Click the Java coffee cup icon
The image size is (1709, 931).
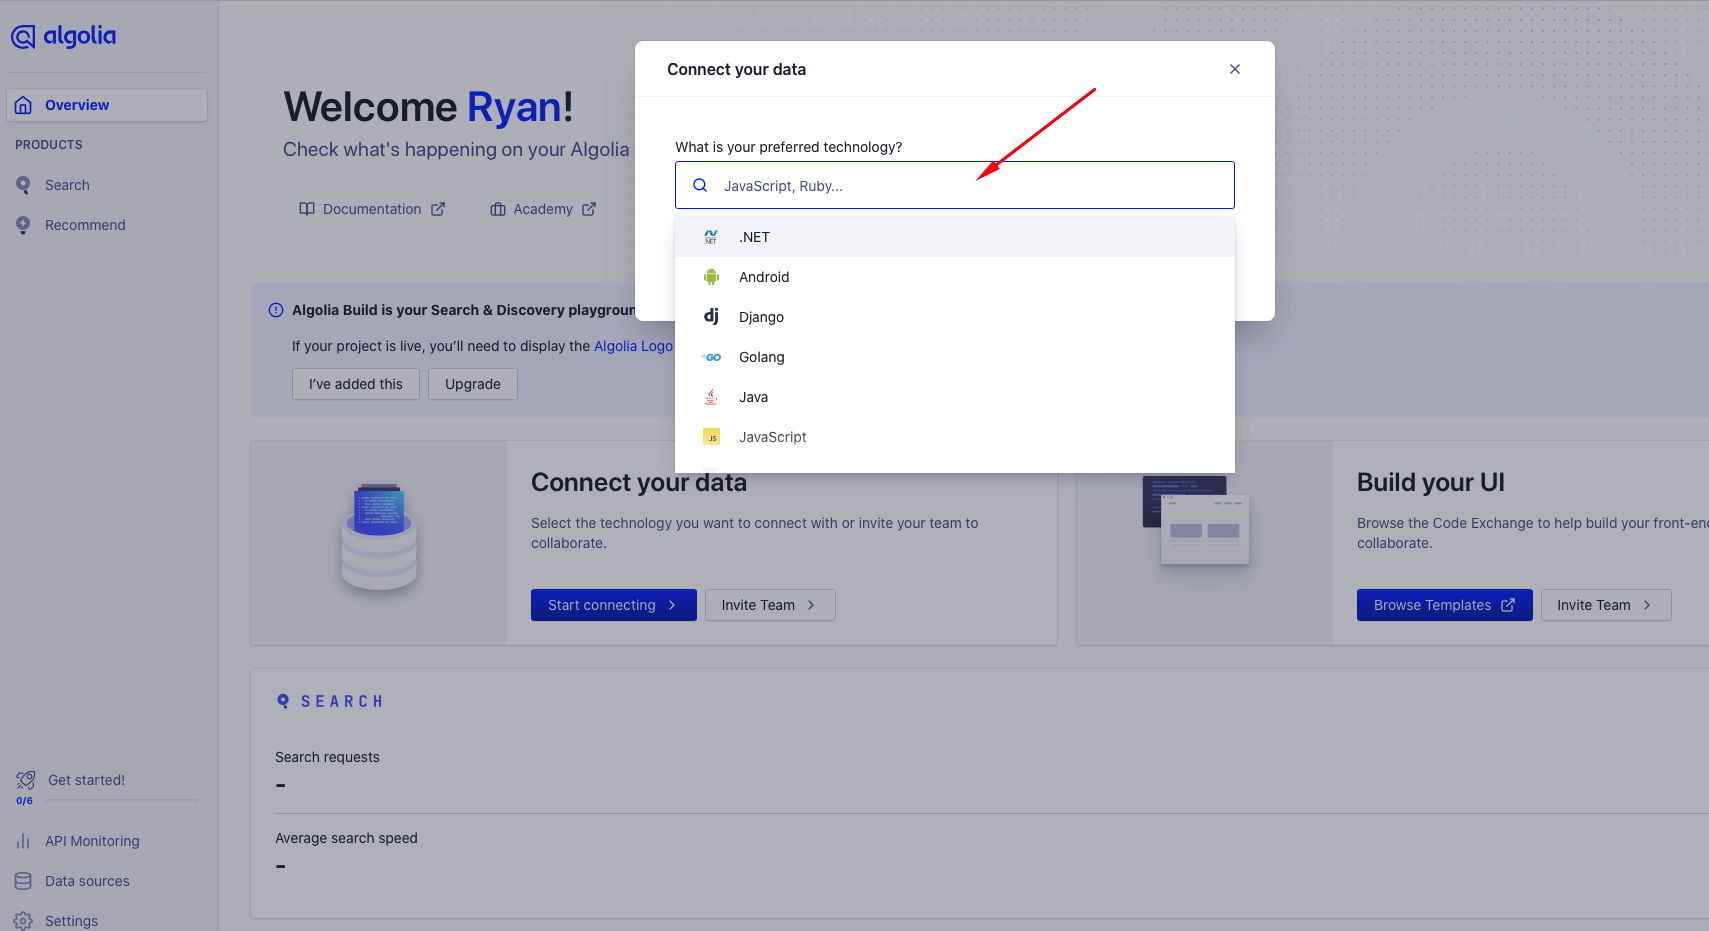tap(711, 397)
